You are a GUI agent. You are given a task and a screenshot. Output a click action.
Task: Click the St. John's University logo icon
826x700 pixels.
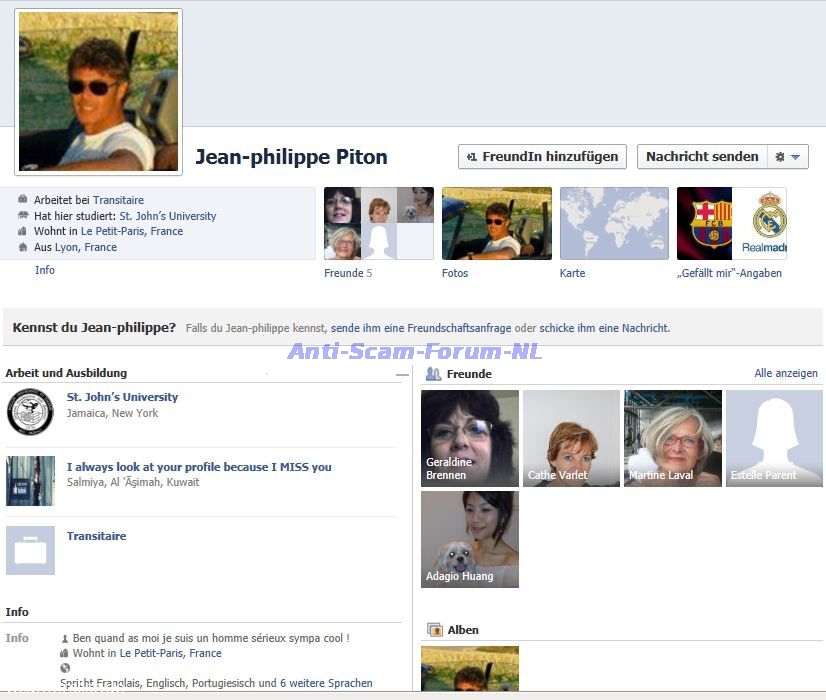(30, 412)
